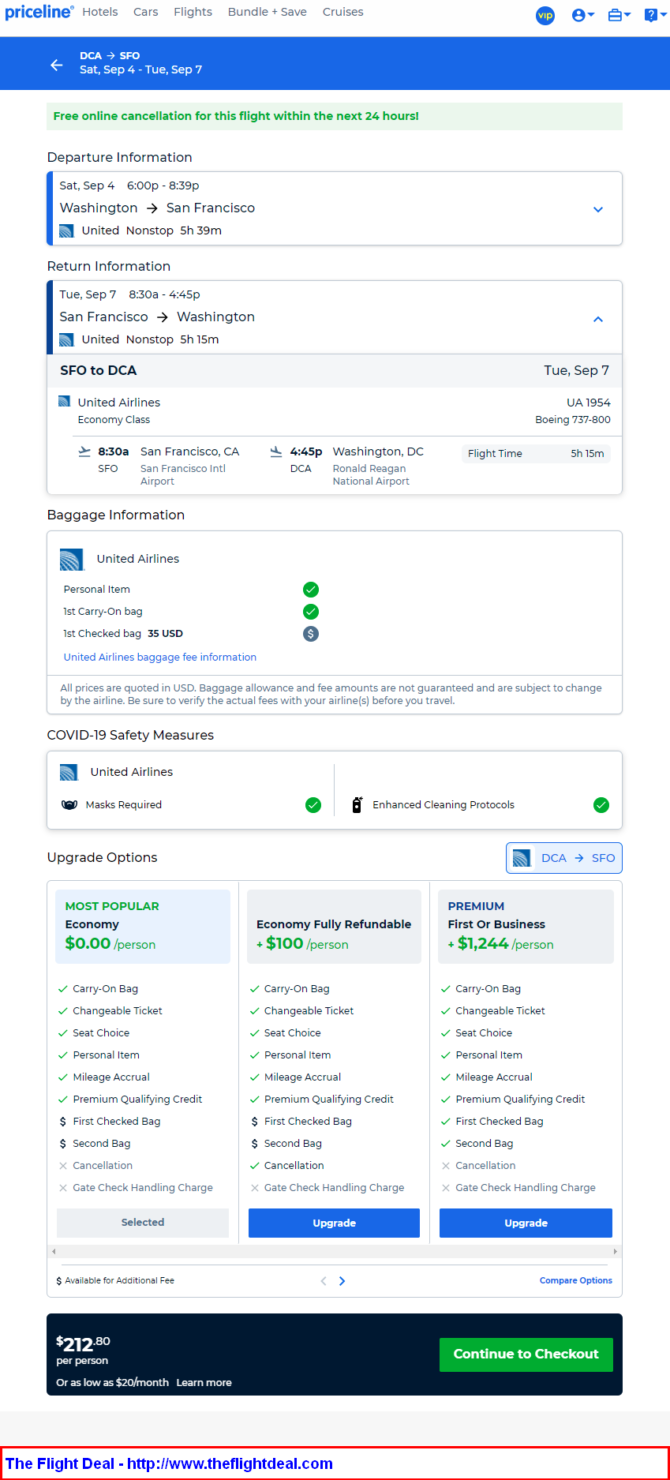Viewport: 670px width, 1480px height.
Task: Click the upgrade options horizontal scrollbar
Action: click(x=334, y=1251)
